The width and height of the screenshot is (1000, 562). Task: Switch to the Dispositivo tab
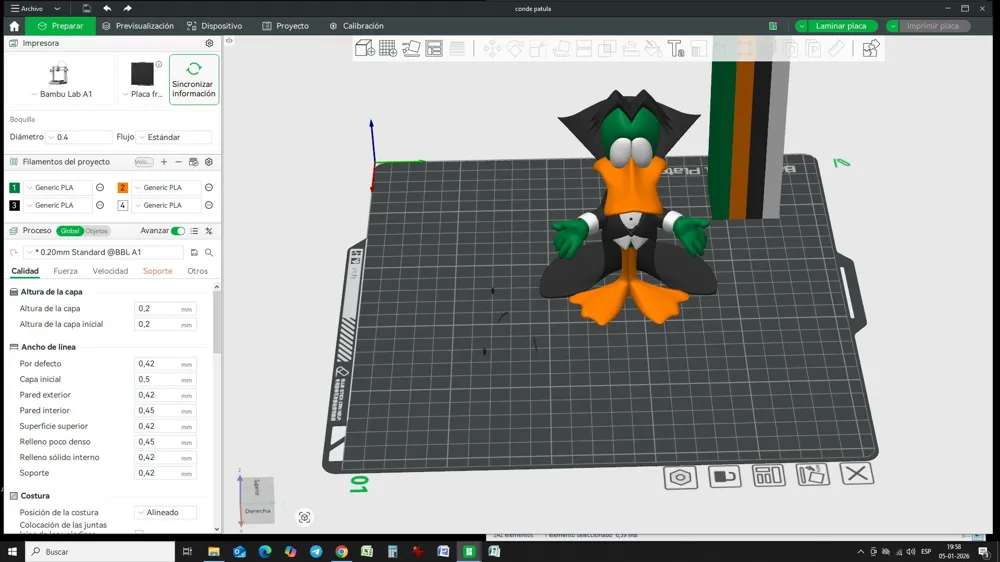(x=214, y=26)
